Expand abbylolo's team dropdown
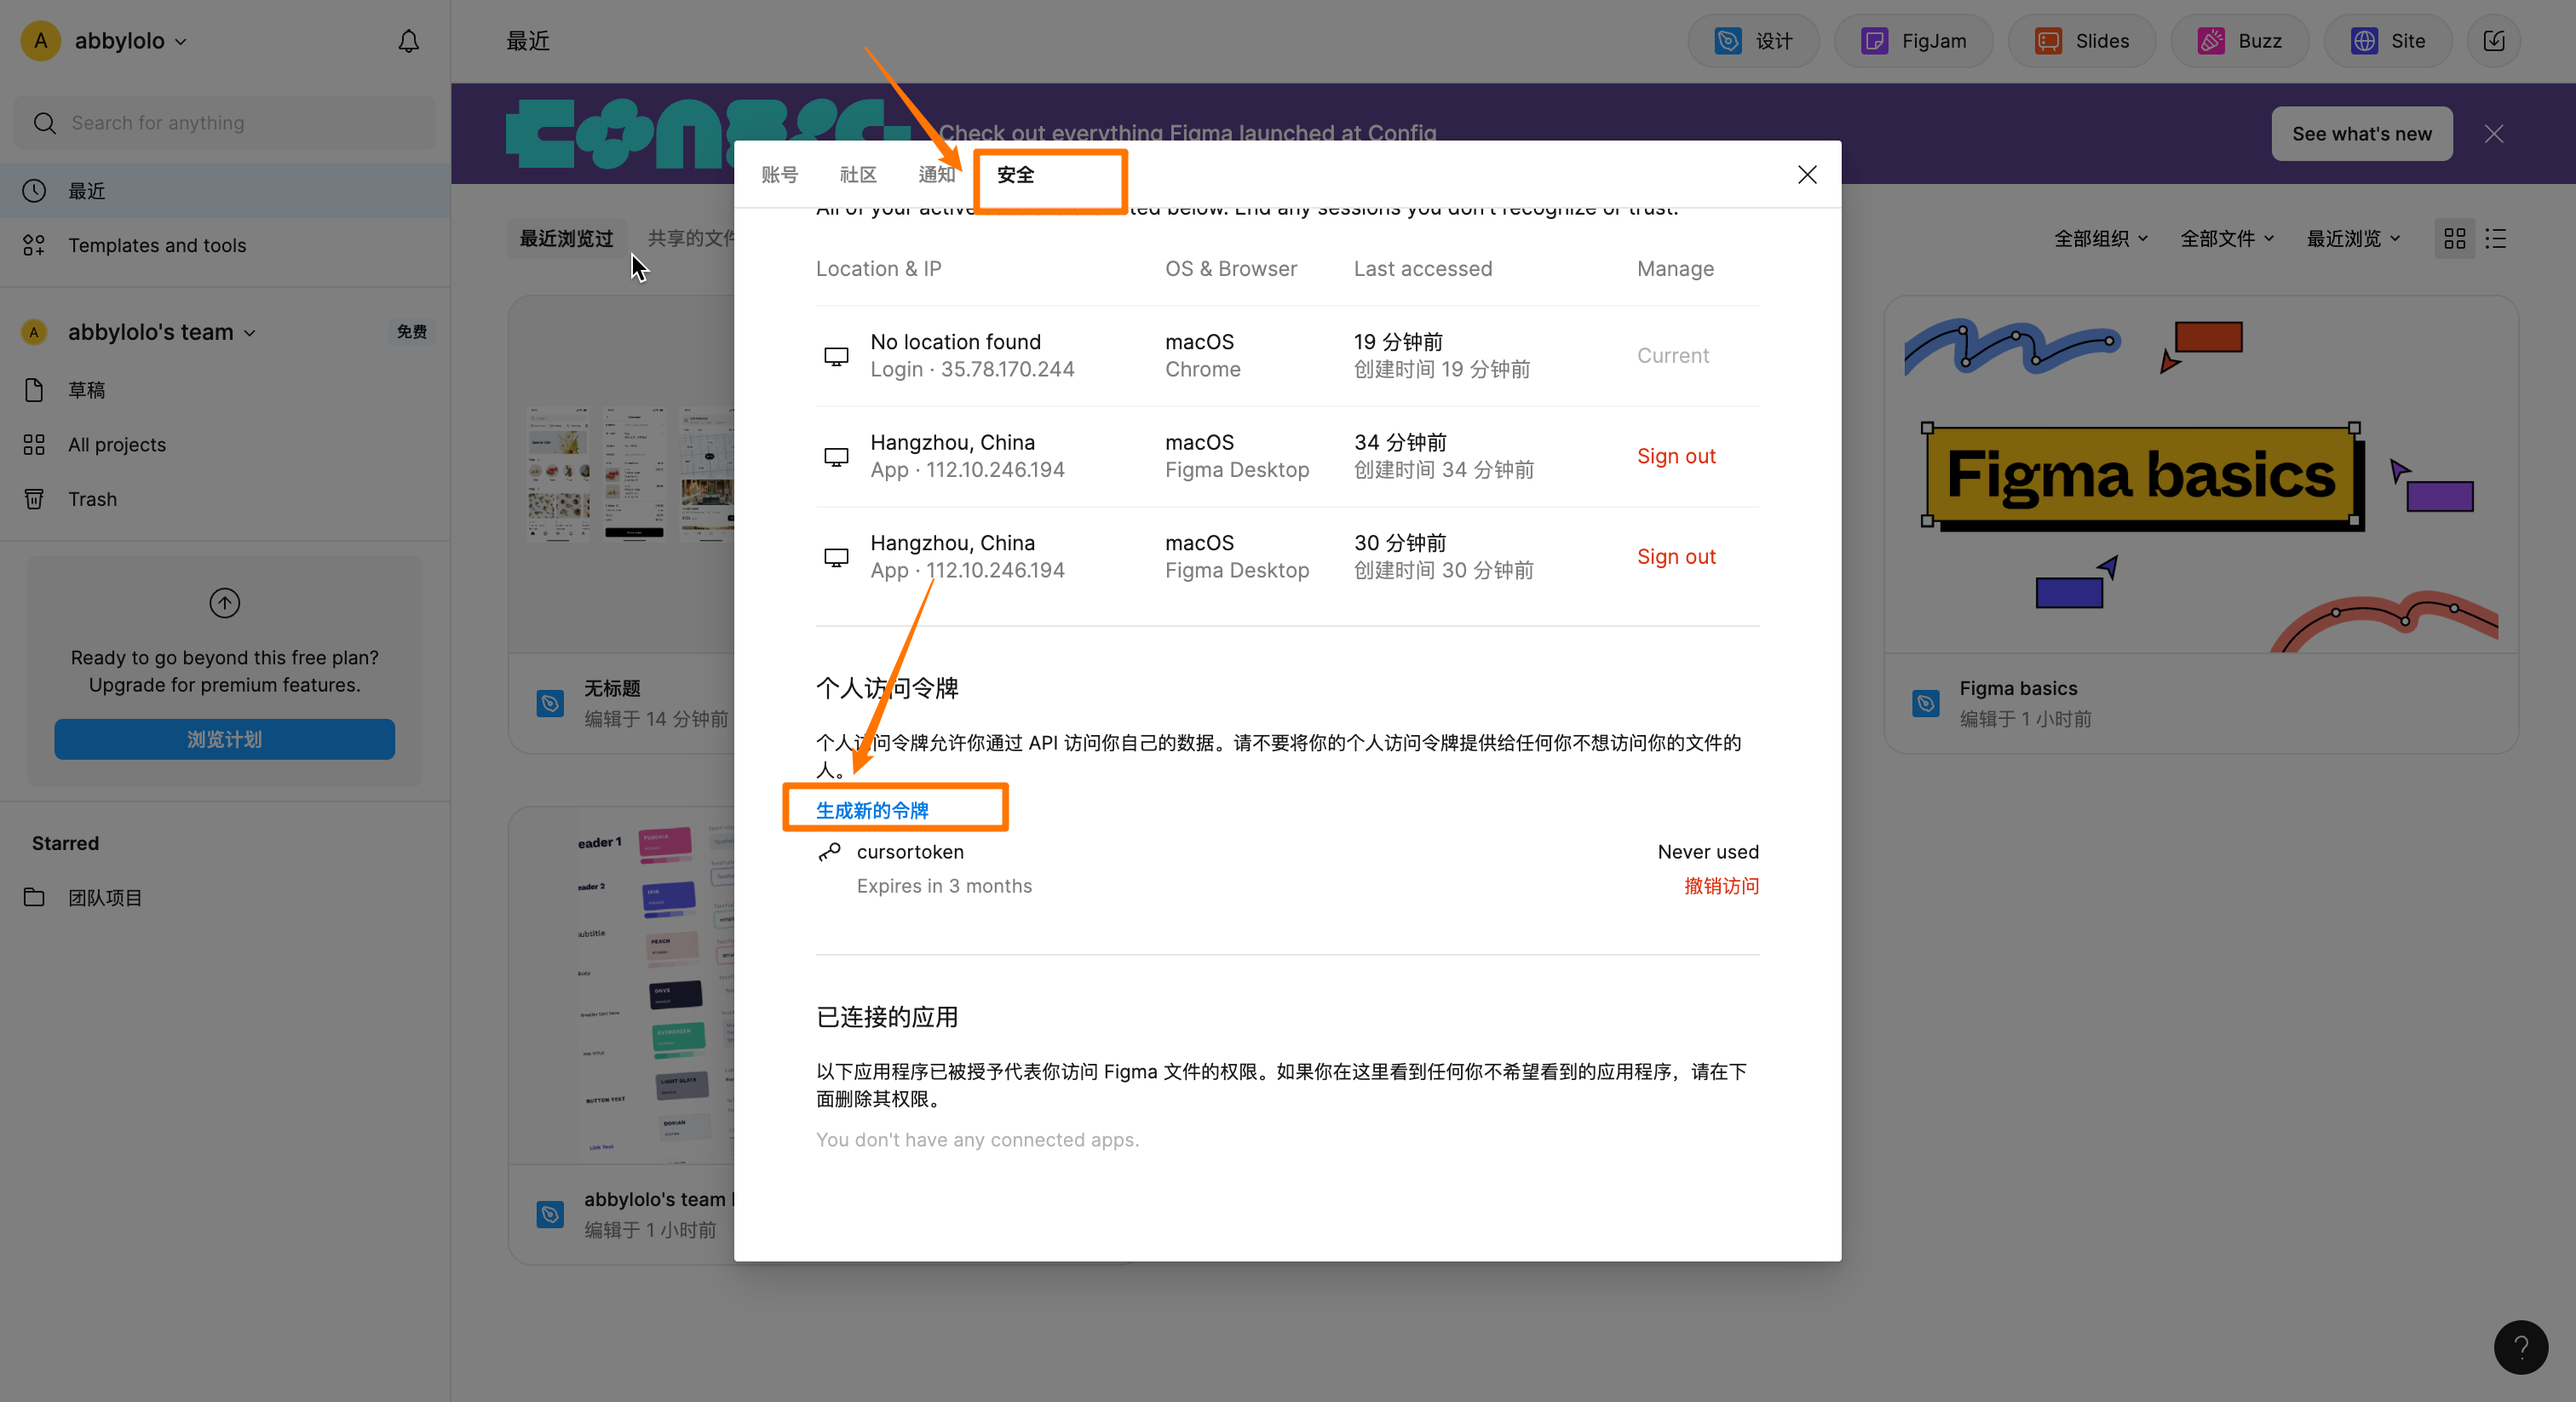This screenshot has height=1402, width=2576. tap(161, 331)
